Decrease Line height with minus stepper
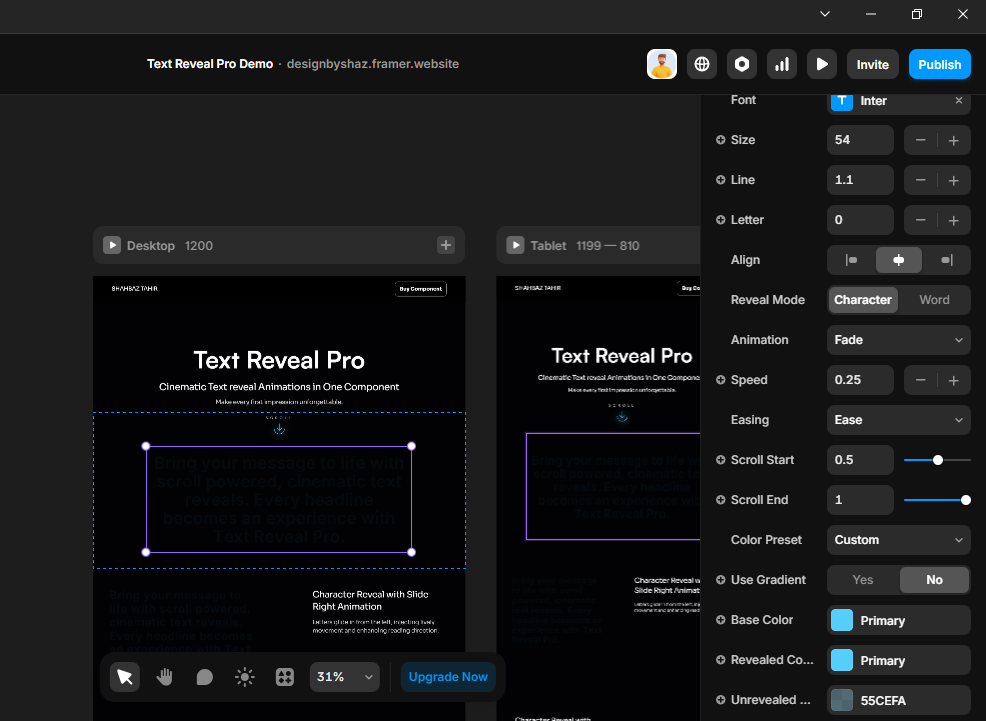986x721 pixels. click(921, 180)
